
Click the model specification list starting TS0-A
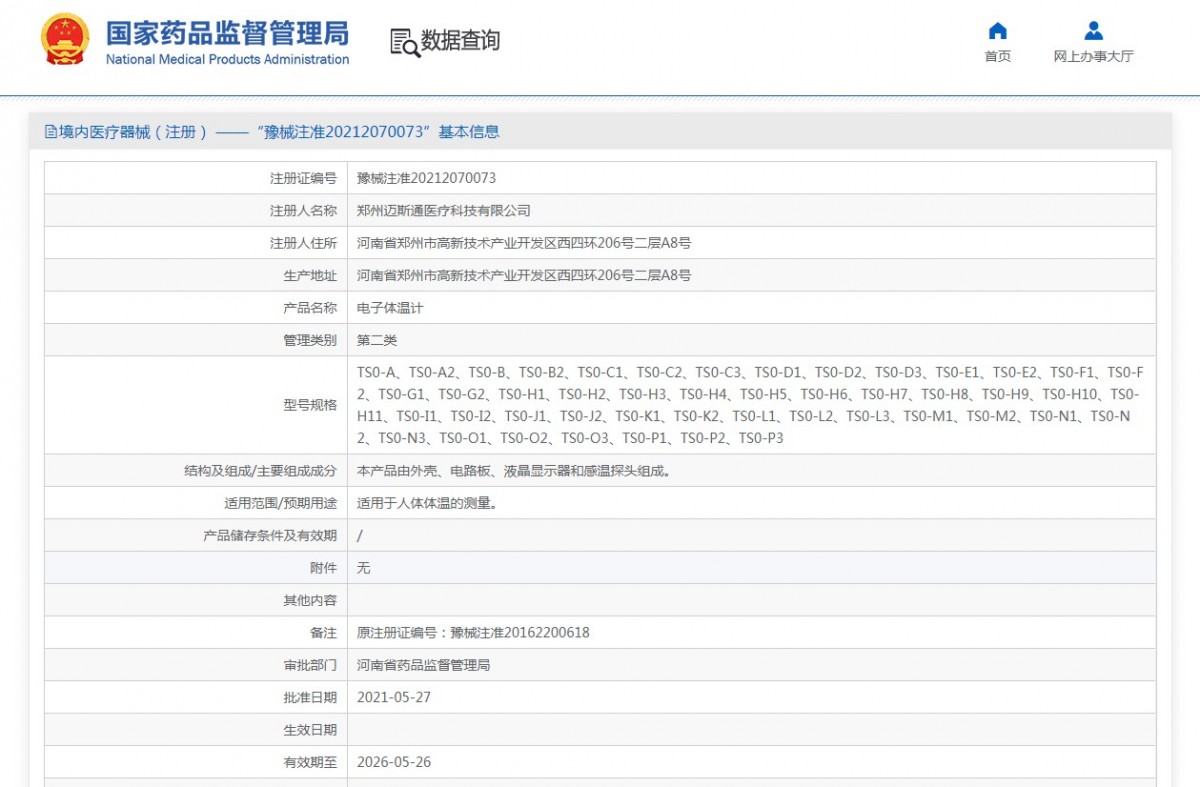[x=750, y=405]
